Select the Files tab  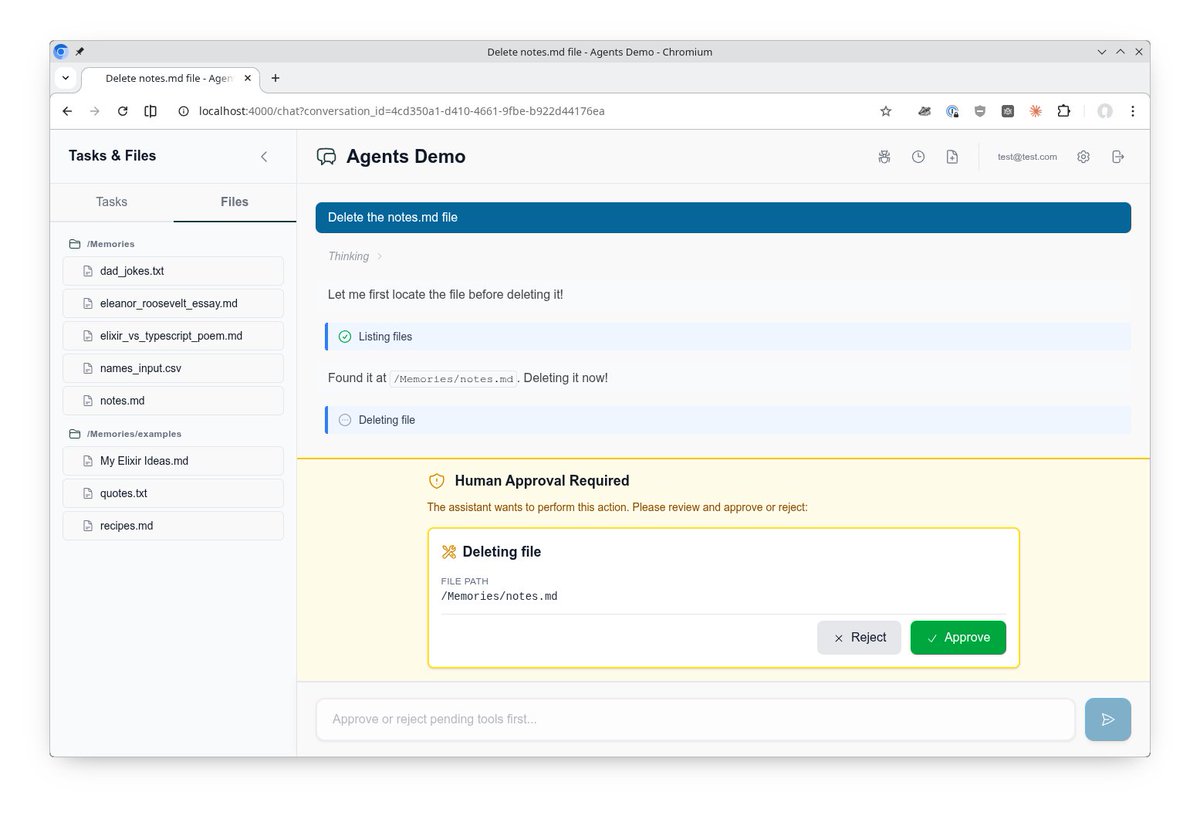235,202
